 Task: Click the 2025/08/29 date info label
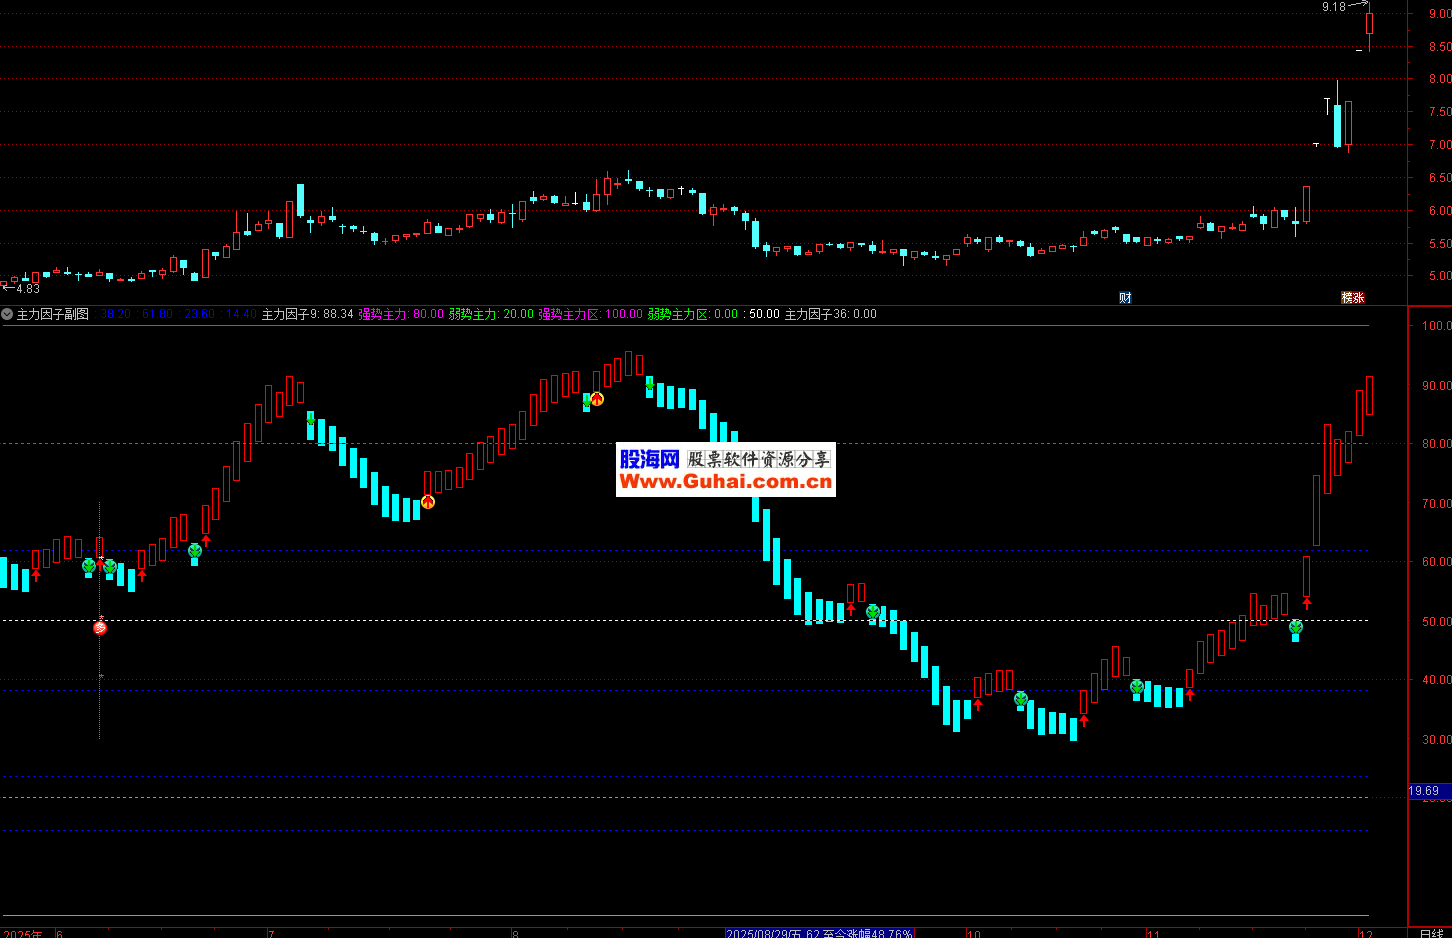pos(818,933)
